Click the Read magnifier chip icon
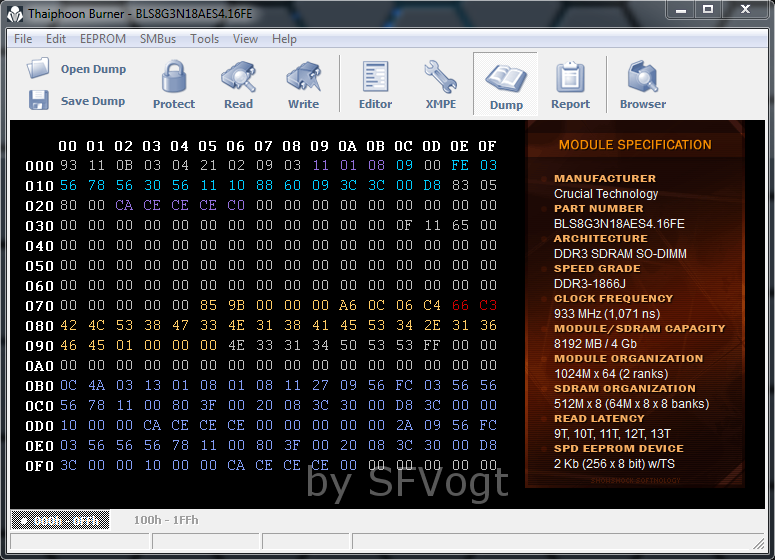 click(239, 77)
